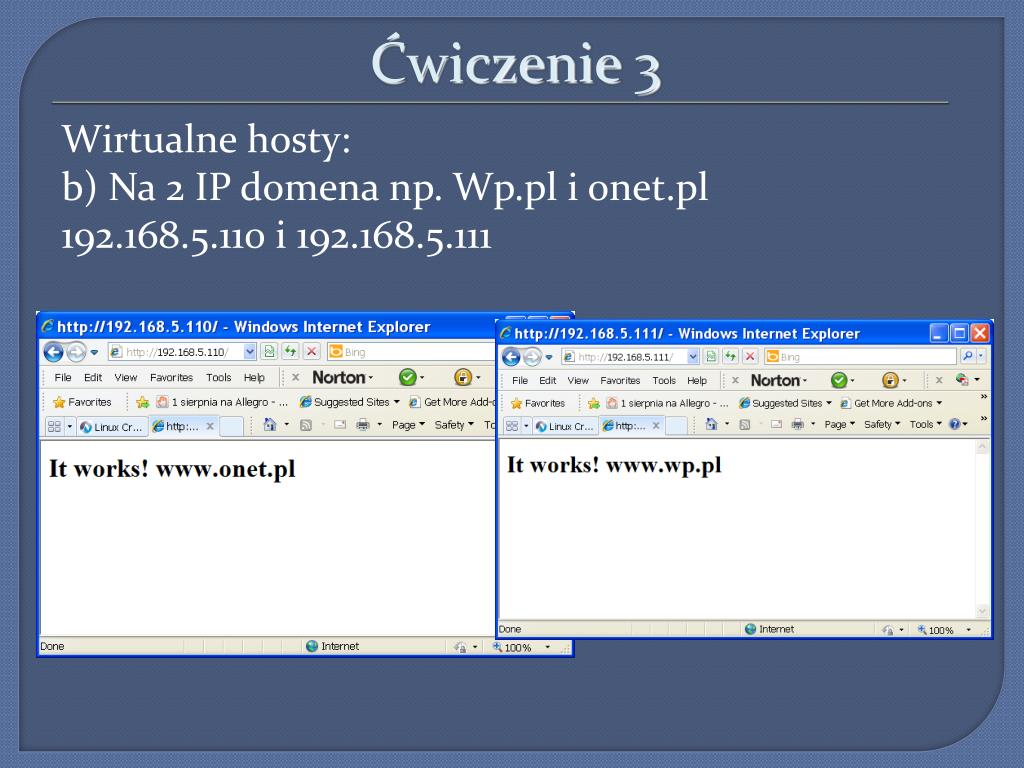
Task: Click Feeds RSS icon in 192.168.5.110 window
Action: click(306, 425)
